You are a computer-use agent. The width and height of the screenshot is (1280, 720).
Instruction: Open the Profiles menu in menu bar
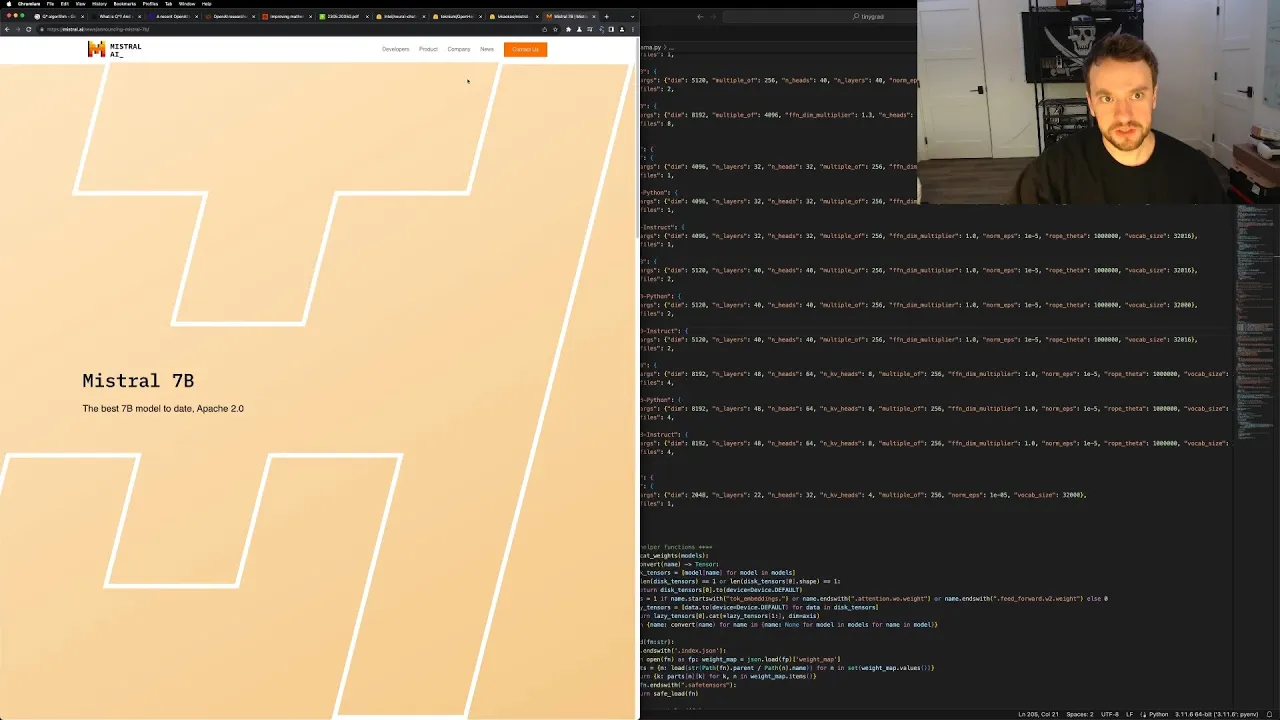click(151, 4)
